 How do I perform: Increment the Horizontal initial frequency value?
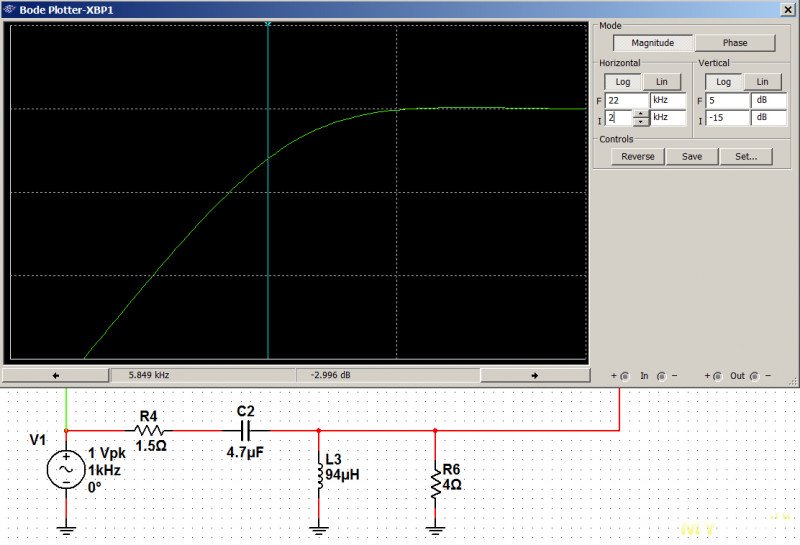point(640,114)
